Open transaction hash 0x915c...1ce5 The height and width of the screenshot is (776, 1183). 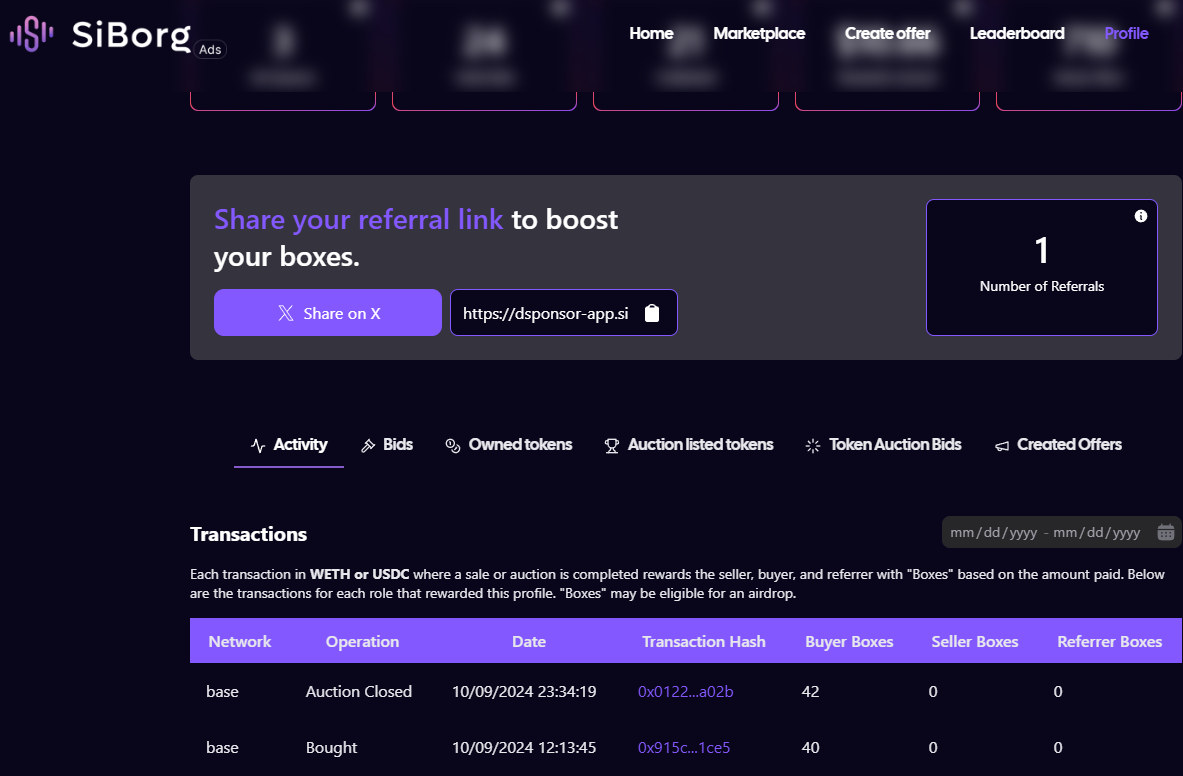683,747
